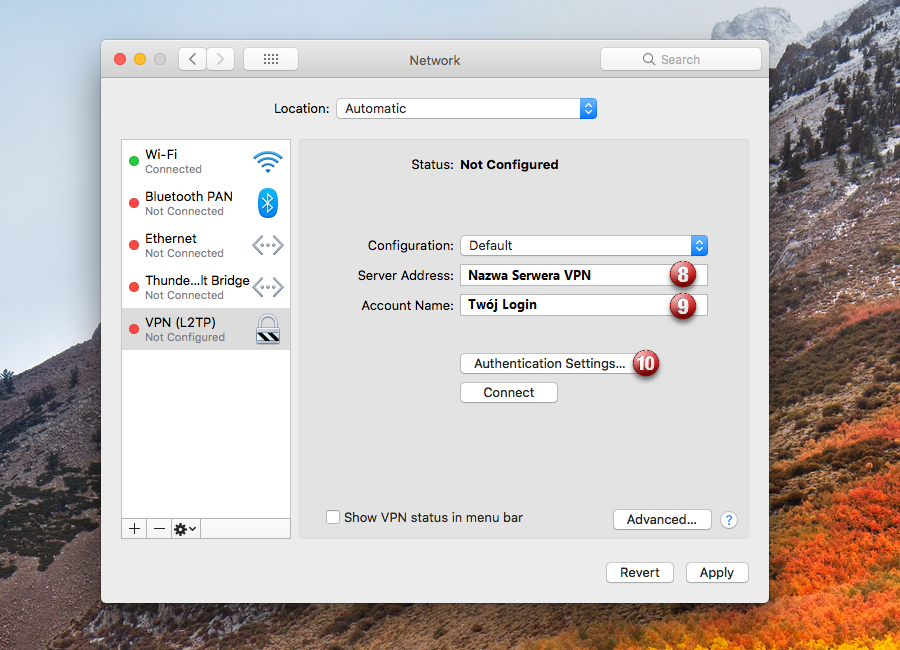900x650 pixels.
Task: Select the Ethernet service
Action: tap(206, 245)
